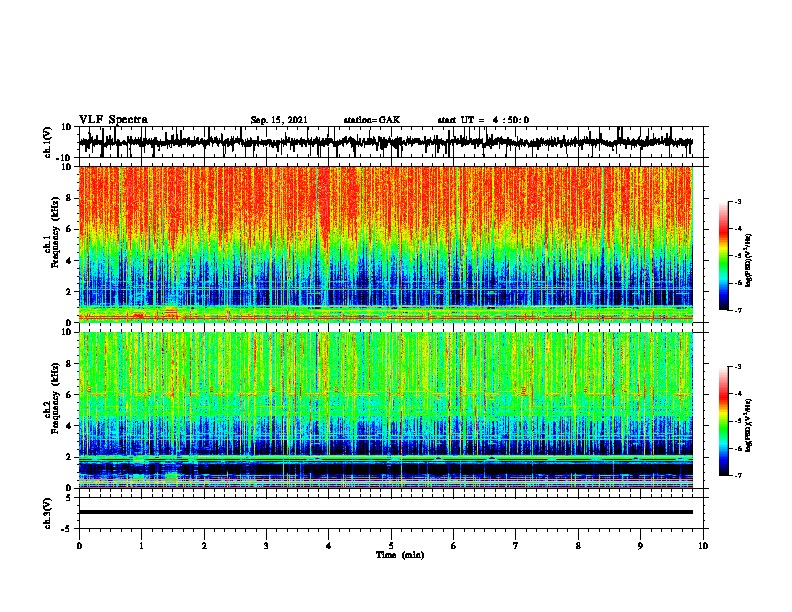Click the ch.1 spectrogram color bar
792x612 pixels.
pyautogui.click(x=723, y=256)
